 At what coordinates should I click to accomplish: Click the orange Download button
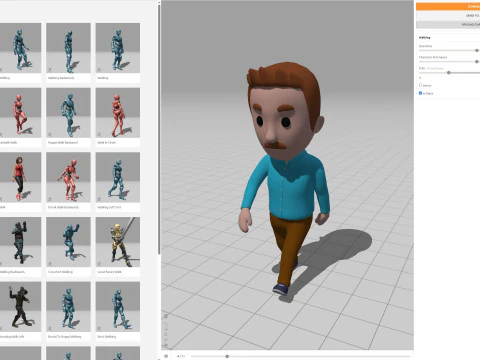(448, 6)
